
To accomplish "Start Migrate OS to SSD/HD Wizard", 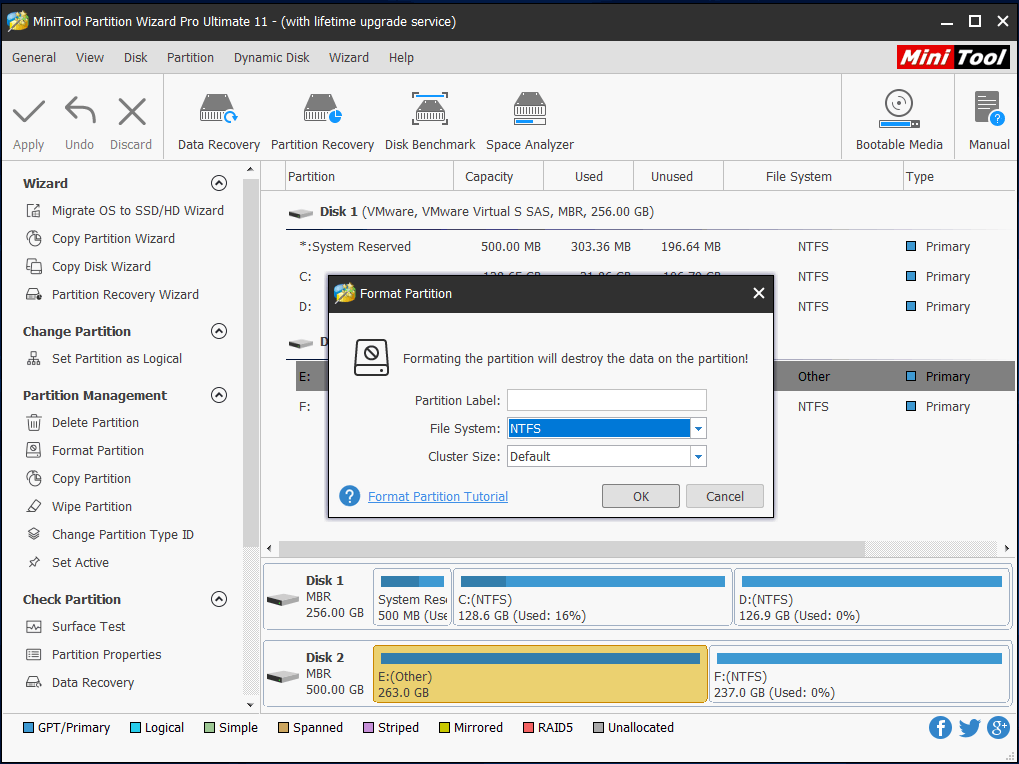I will pos(125,210).
